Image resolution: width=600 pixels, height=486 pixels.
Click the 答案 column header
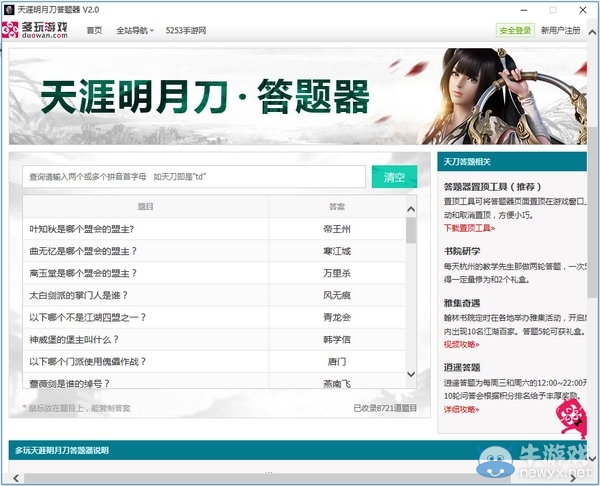[337, 207]
